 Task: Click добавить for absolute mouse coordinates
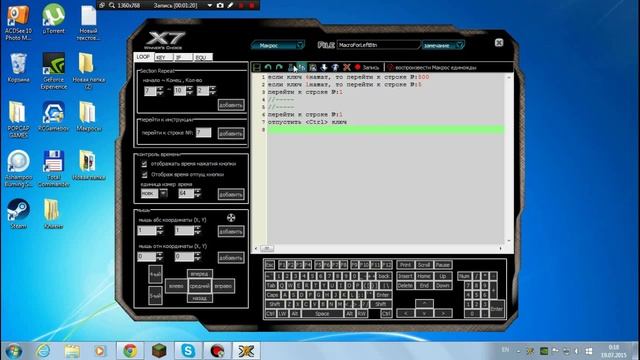pyautogui.click(x=231, y=231)
